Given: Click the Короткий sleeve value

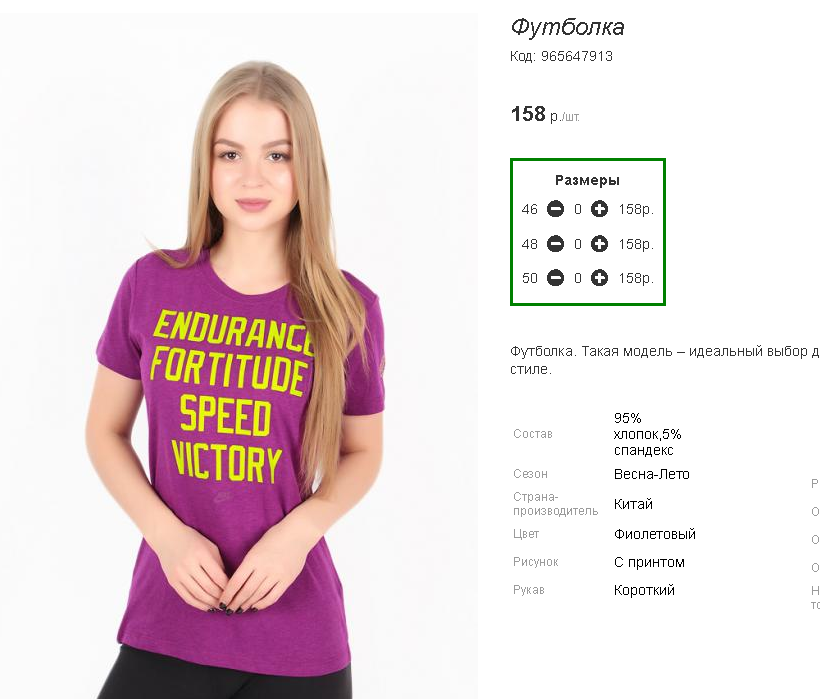Looking at the screenshot, I should click(x=644, y=590).
